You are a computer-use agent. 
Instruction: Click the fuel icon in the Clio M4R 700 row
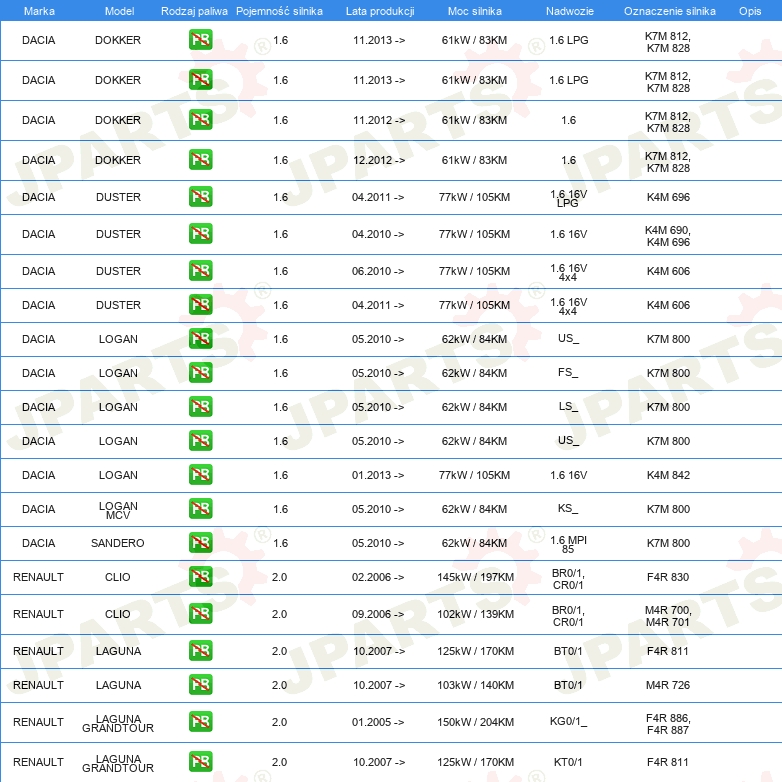click(x=200, y=613)
